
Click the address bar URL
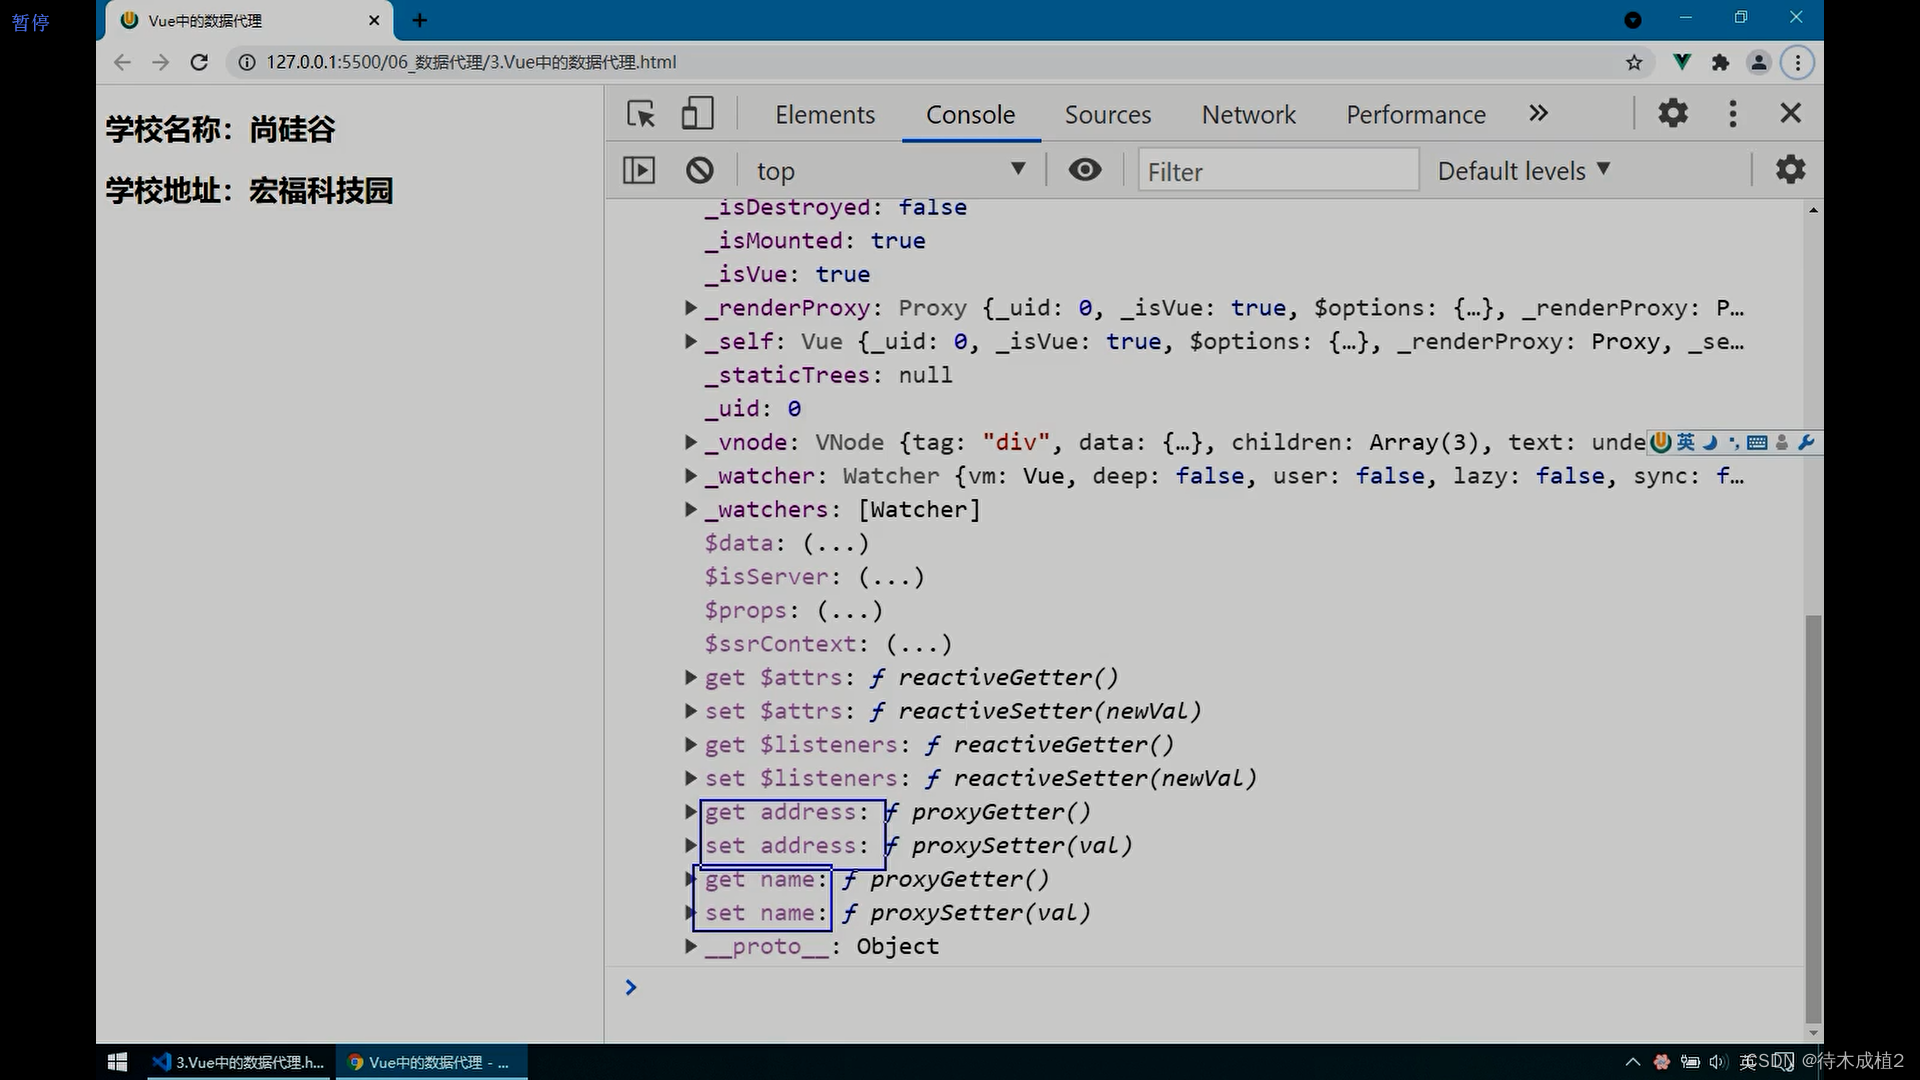471,62
